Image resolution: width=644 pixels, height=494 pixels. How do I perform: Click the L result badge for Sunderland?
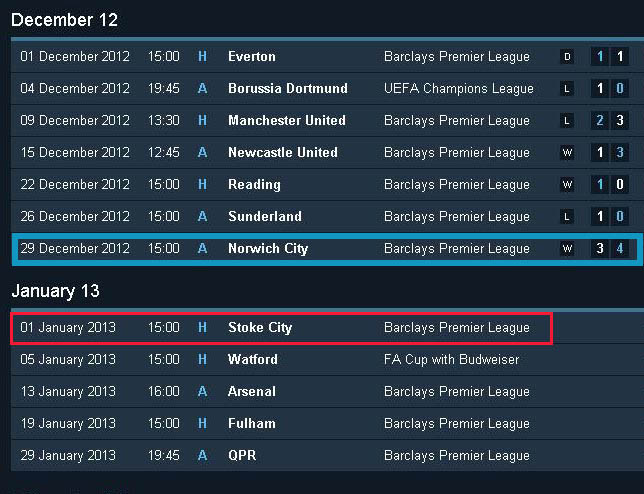[567, 217]
